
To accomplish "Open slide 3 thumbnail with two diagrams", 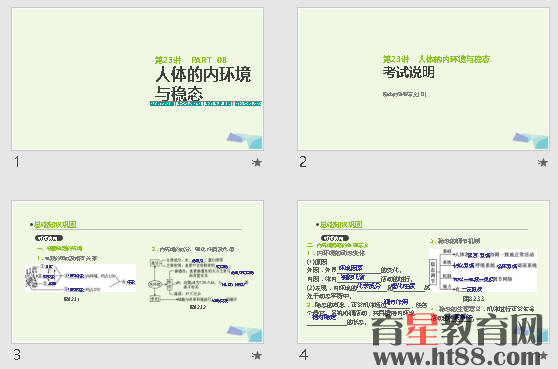I will coord(137,272).
